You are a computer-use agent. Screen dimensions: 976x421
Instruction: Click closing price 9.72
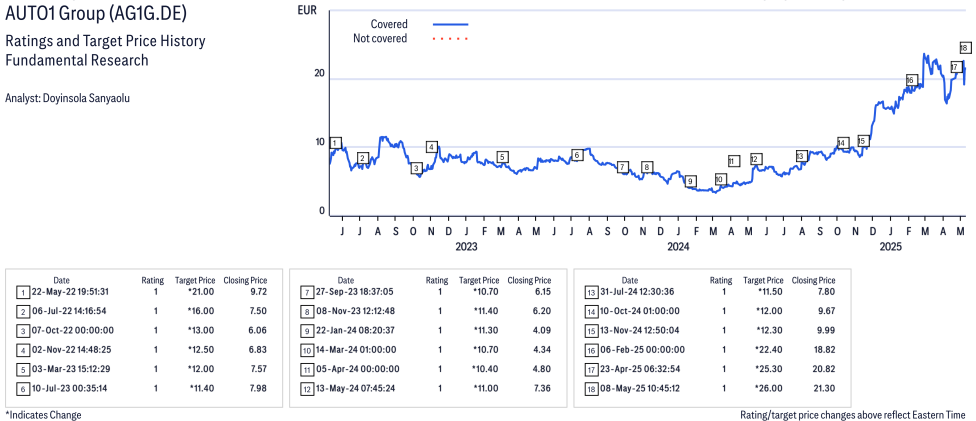pos(258,291)
